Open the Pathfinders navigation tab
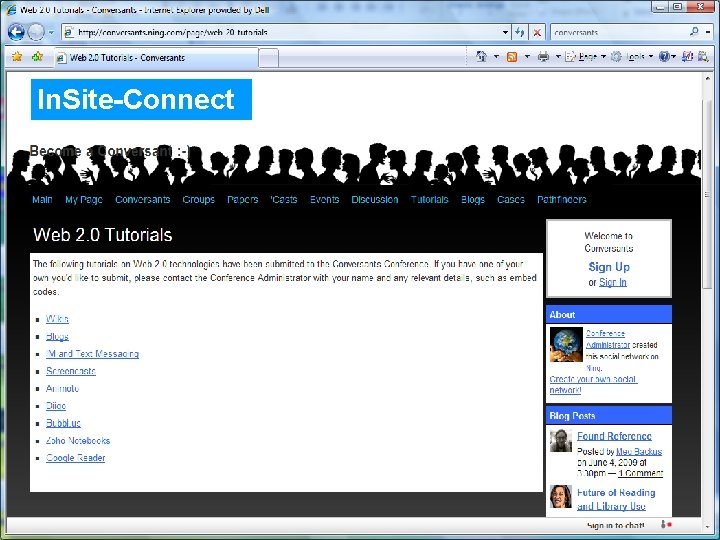The width and height of the screenshot is (720, 540). [562, 200]
